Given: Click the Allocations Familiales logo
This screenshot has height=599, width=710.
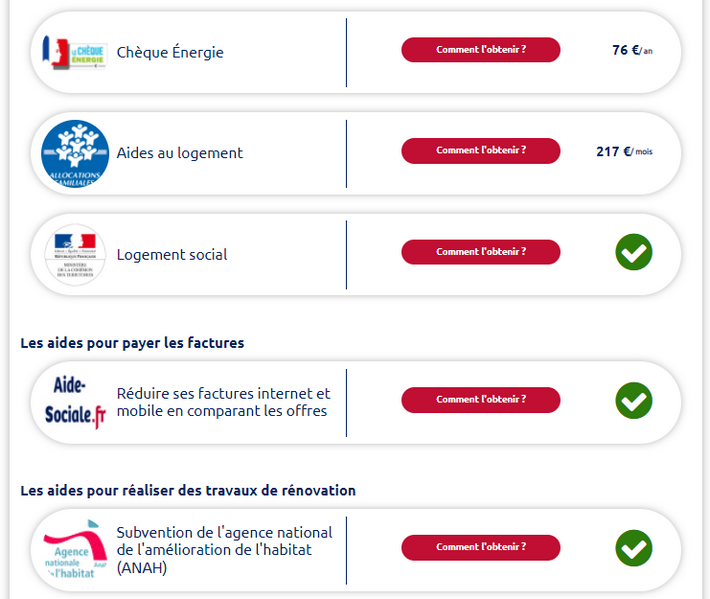Looking at the screenshot, I should [x=75, y=154].
